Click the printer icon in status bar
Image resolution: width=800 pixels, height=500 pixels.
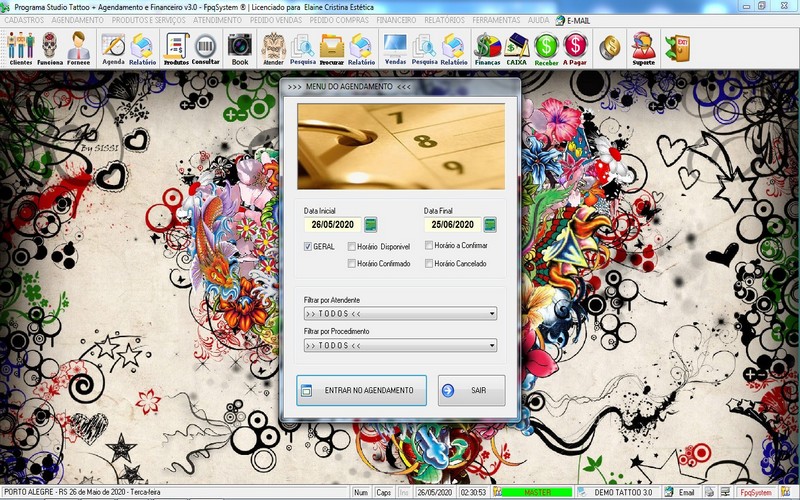tap(709, 492)
